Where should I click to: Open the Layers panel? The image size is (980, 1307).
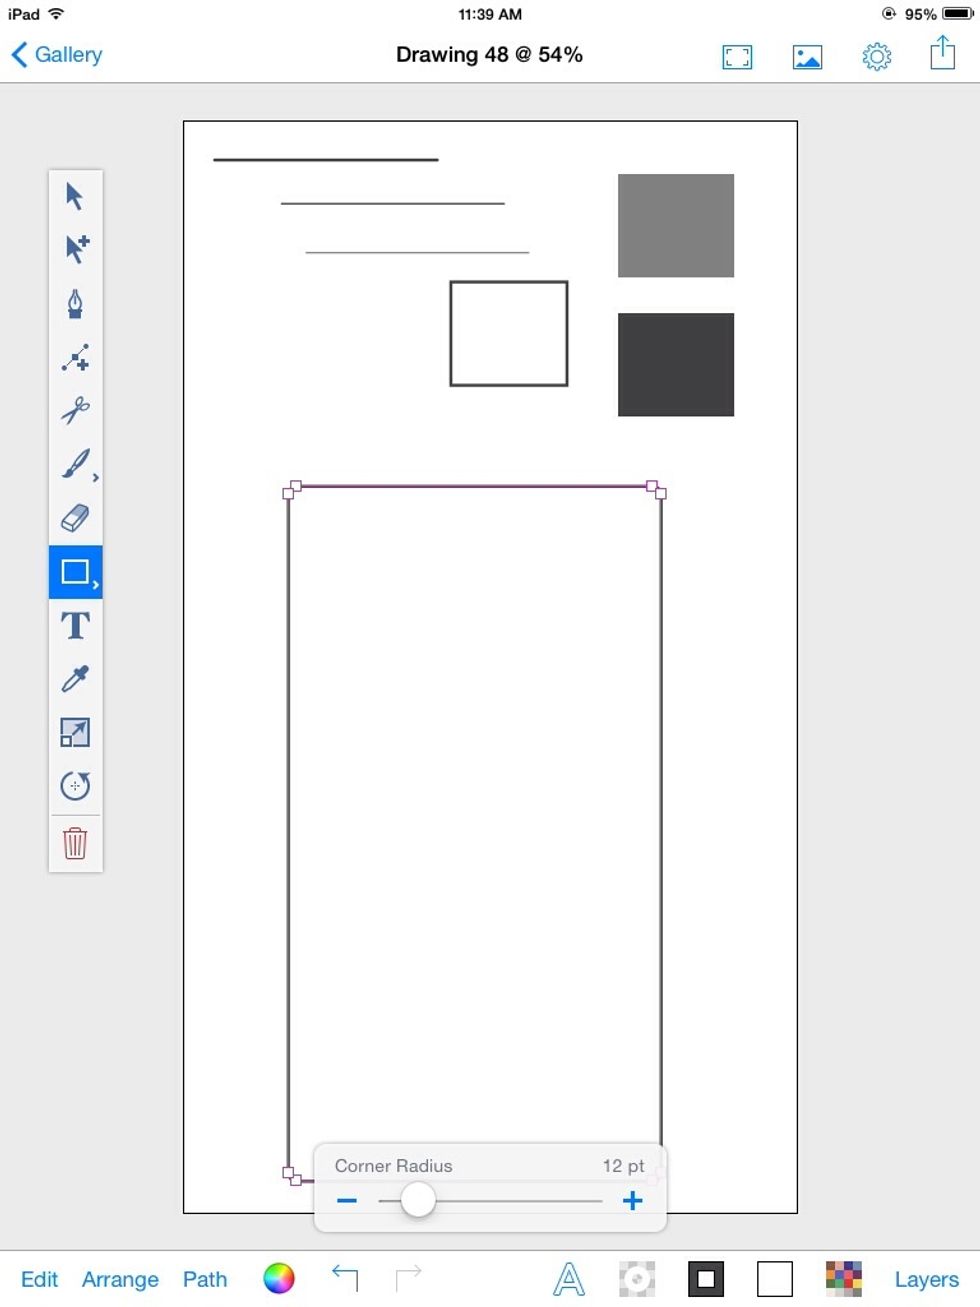(926, 1279)
